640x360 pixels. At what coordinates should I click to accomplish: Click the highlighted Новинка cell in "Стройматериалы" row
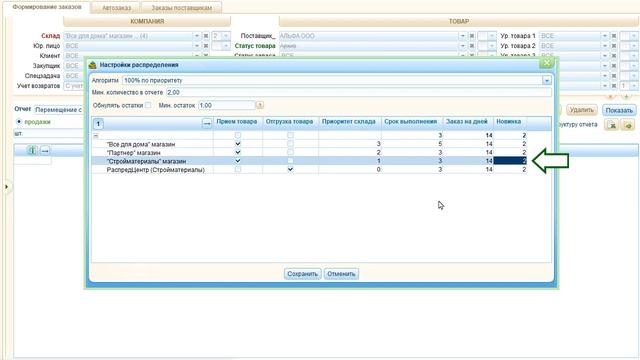tap(510, 161)
